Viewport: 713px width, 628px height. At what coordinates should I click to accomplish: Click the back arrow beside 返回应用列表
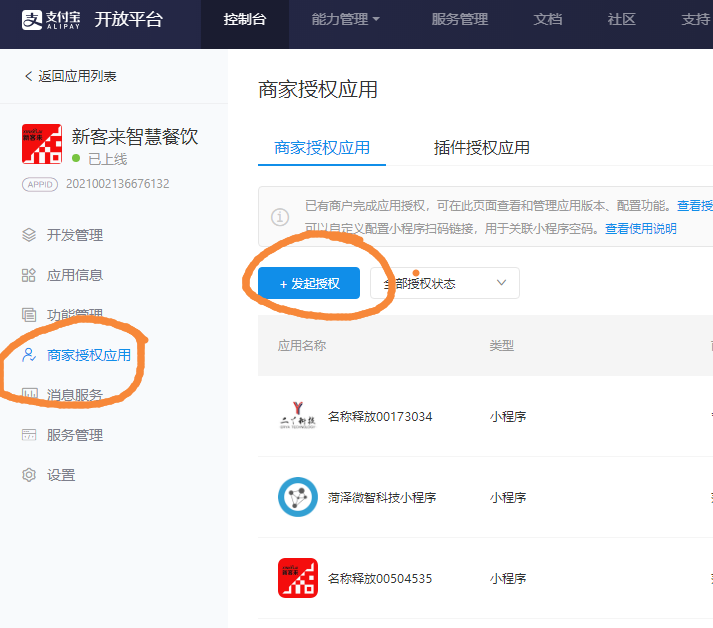(x=28, y=76)
